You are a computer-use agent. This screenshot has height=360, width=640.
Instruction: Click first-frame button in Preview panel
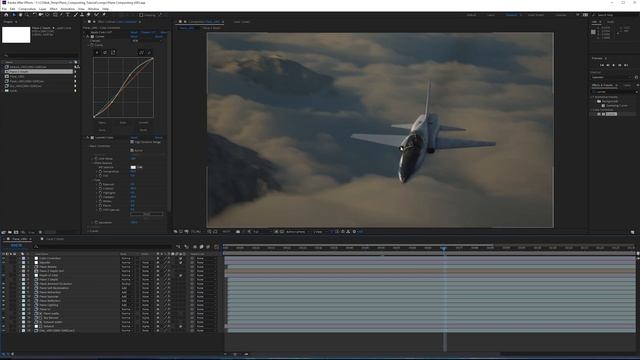[602, 65]
